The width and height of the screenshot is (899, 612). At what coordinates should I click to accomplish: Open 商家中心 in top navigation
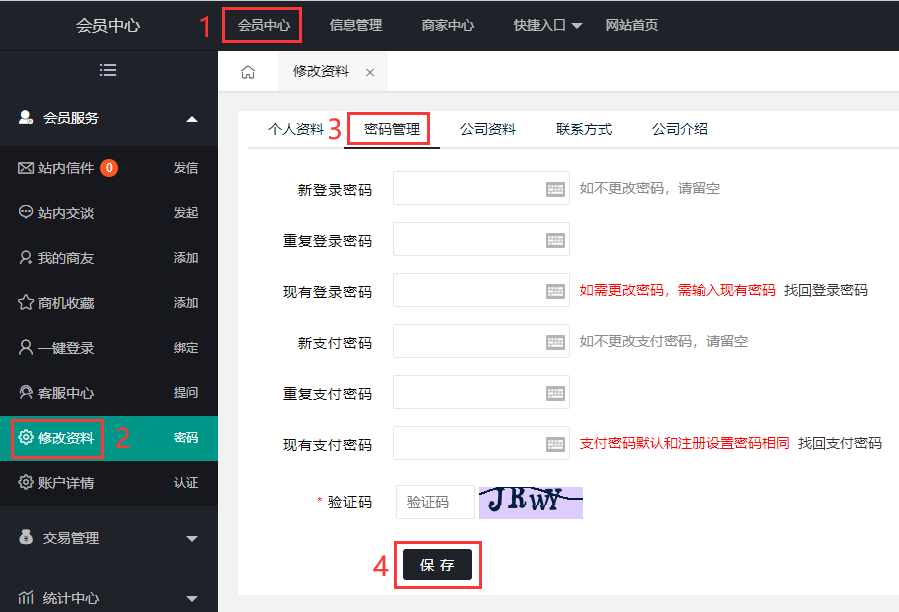448,25
